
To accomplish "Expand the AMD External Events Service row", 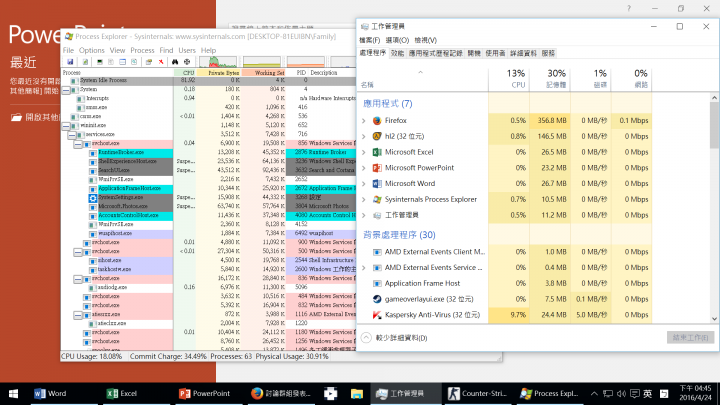I will click(364, 268).
